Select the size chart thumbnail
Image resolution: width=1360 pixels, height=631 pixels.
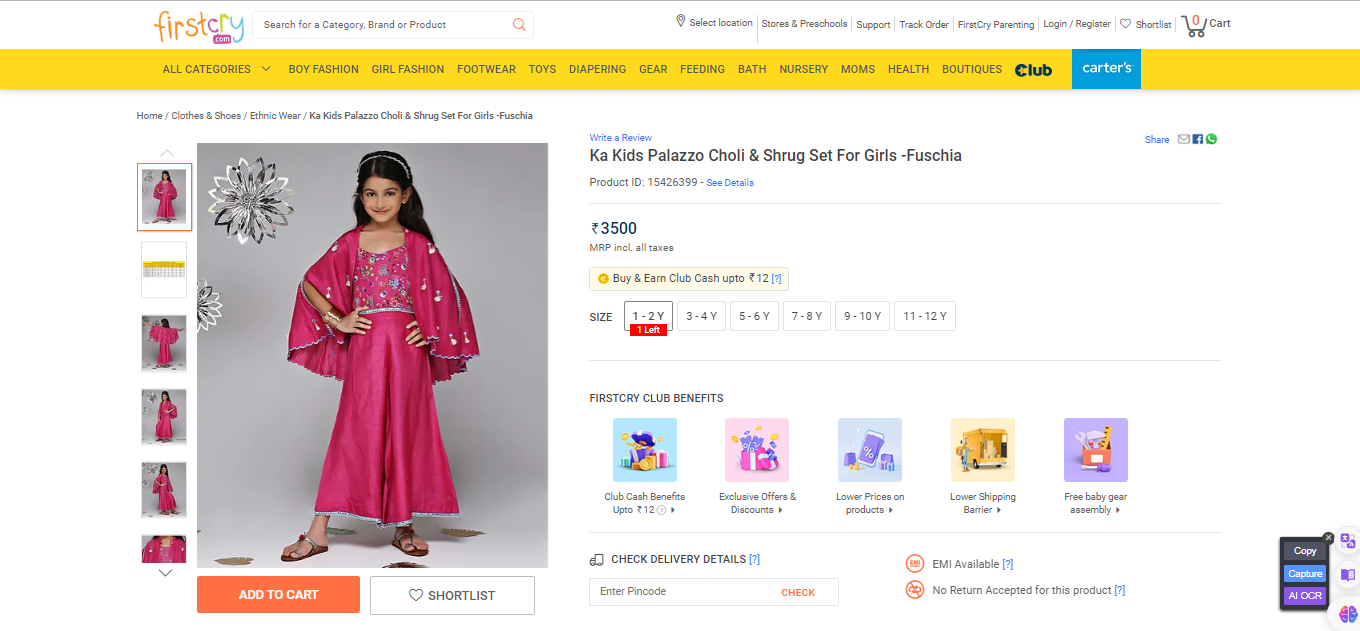(163, 270)
